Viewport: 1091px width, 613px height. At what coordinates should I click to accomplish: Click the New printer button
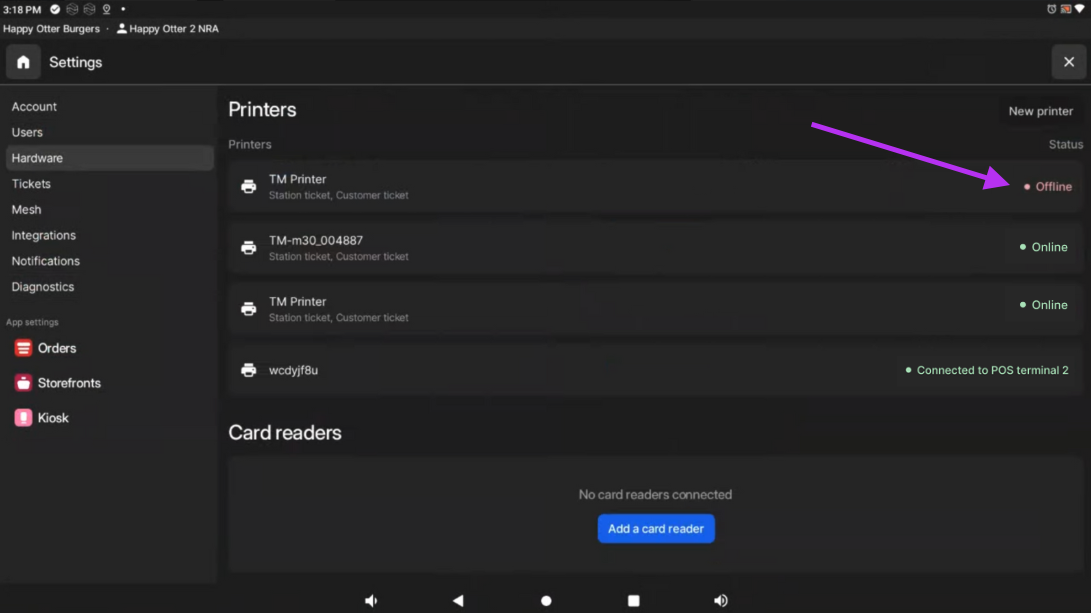tap(1040, 111)
